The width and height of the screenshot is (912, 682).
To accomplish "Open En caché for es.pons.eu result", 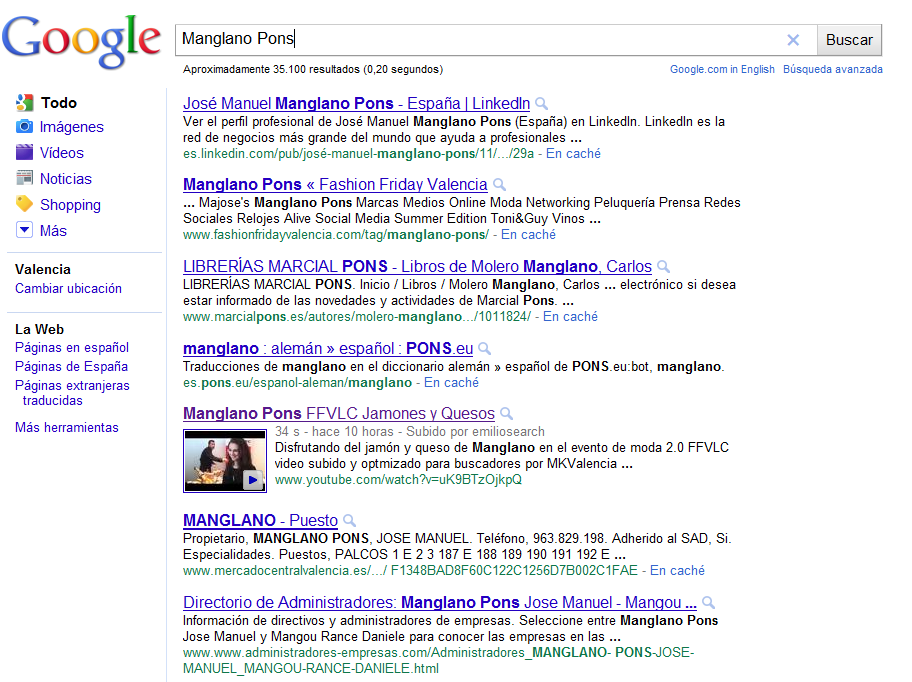I will coord(451,383).
